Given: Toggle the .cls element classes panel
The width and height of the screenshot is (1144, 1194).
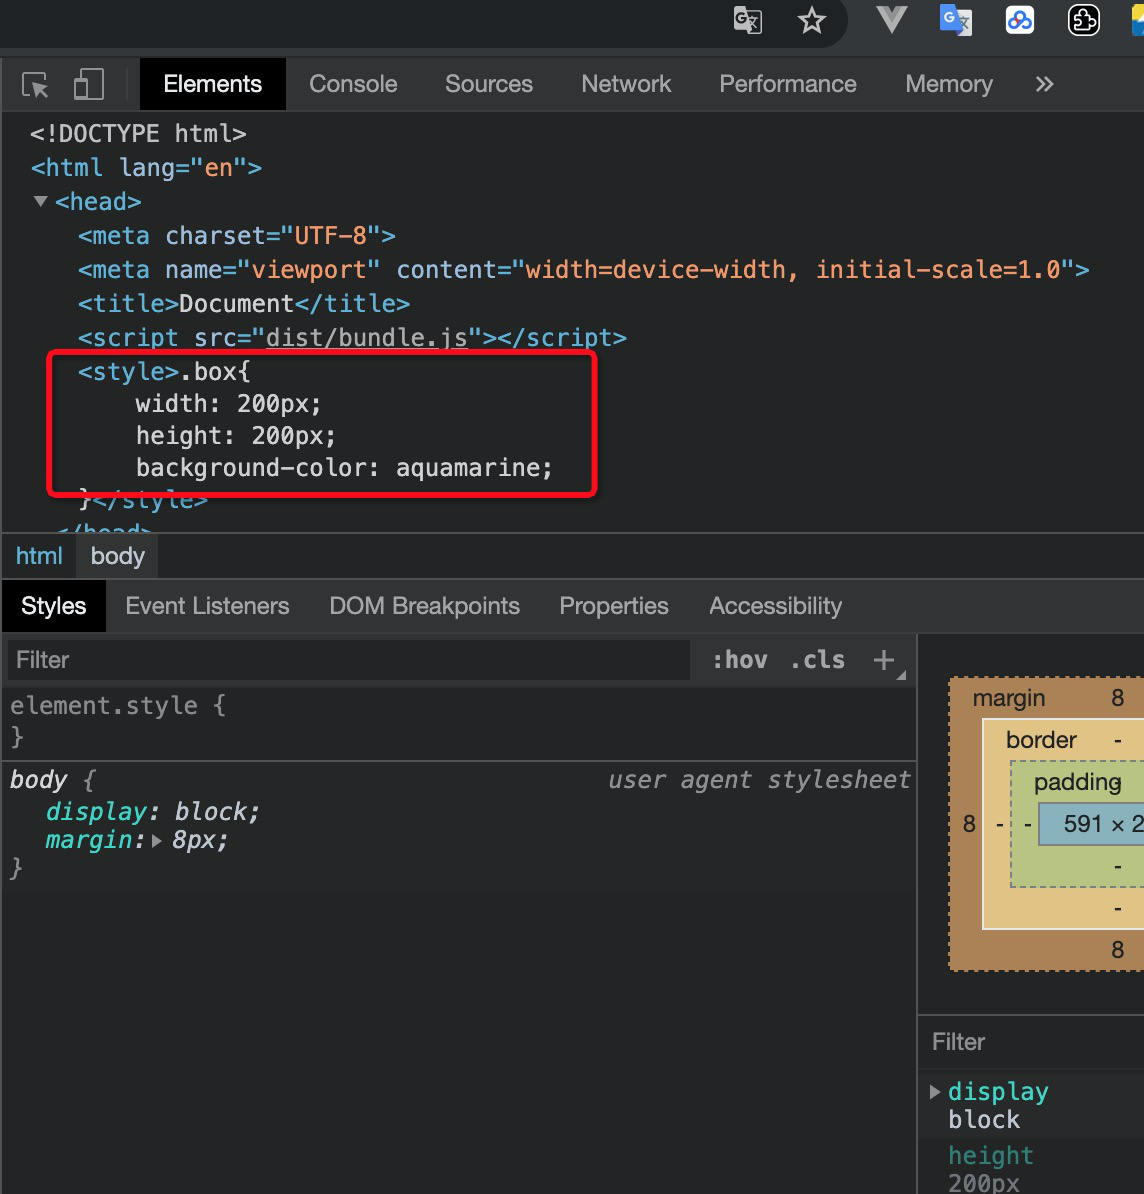Looking at the screenshot, I should point(818,660).
